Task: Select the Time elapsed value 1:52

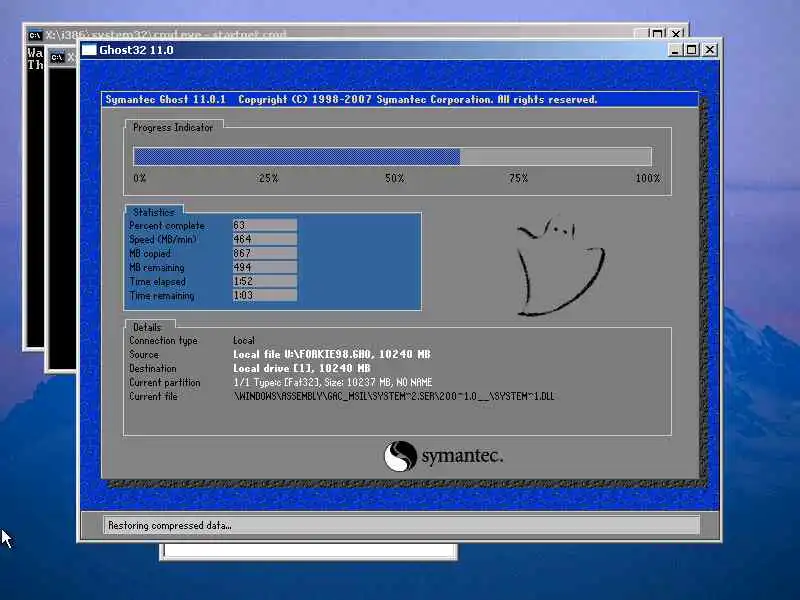Action: tap(265, 281)
